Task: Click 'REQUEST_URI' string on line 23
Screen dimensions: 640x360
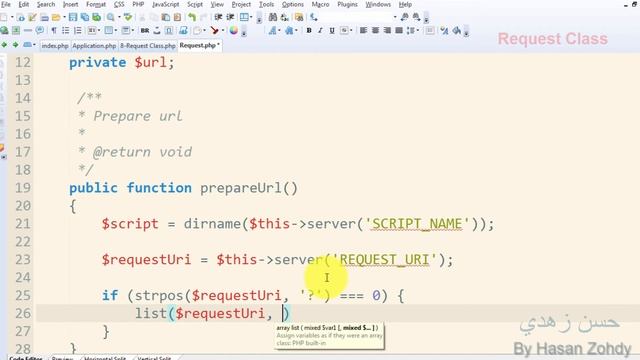Action: 384,260
